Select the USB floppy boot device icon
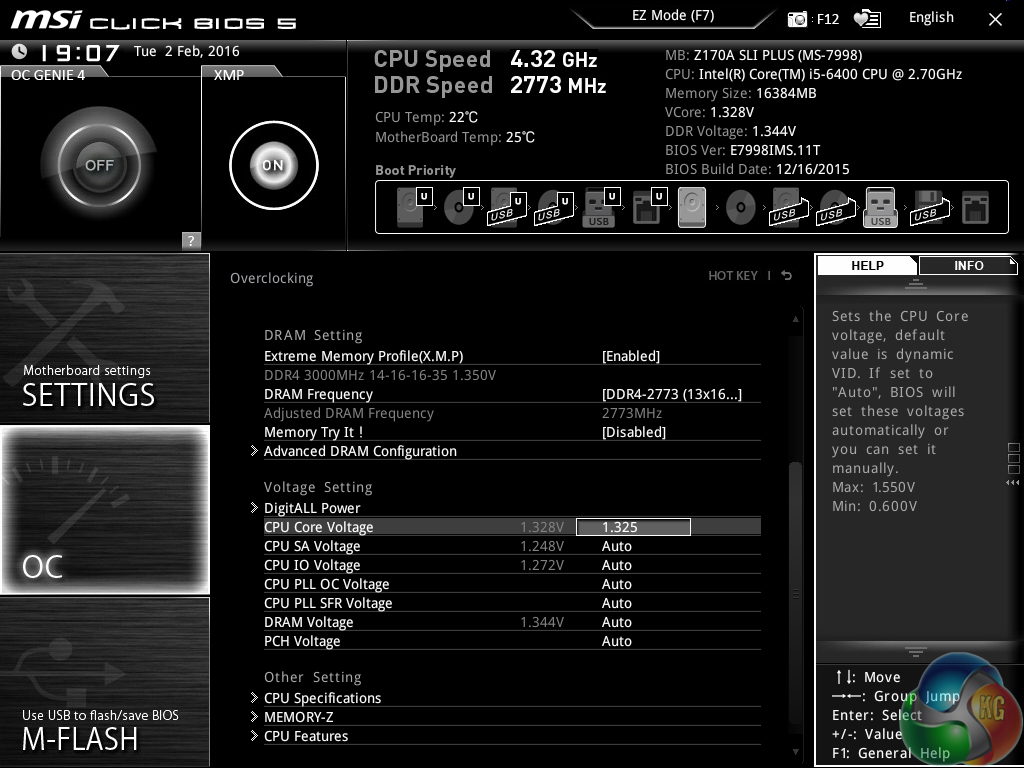The height and width of the screenshot is (768, 1024). 925,208
